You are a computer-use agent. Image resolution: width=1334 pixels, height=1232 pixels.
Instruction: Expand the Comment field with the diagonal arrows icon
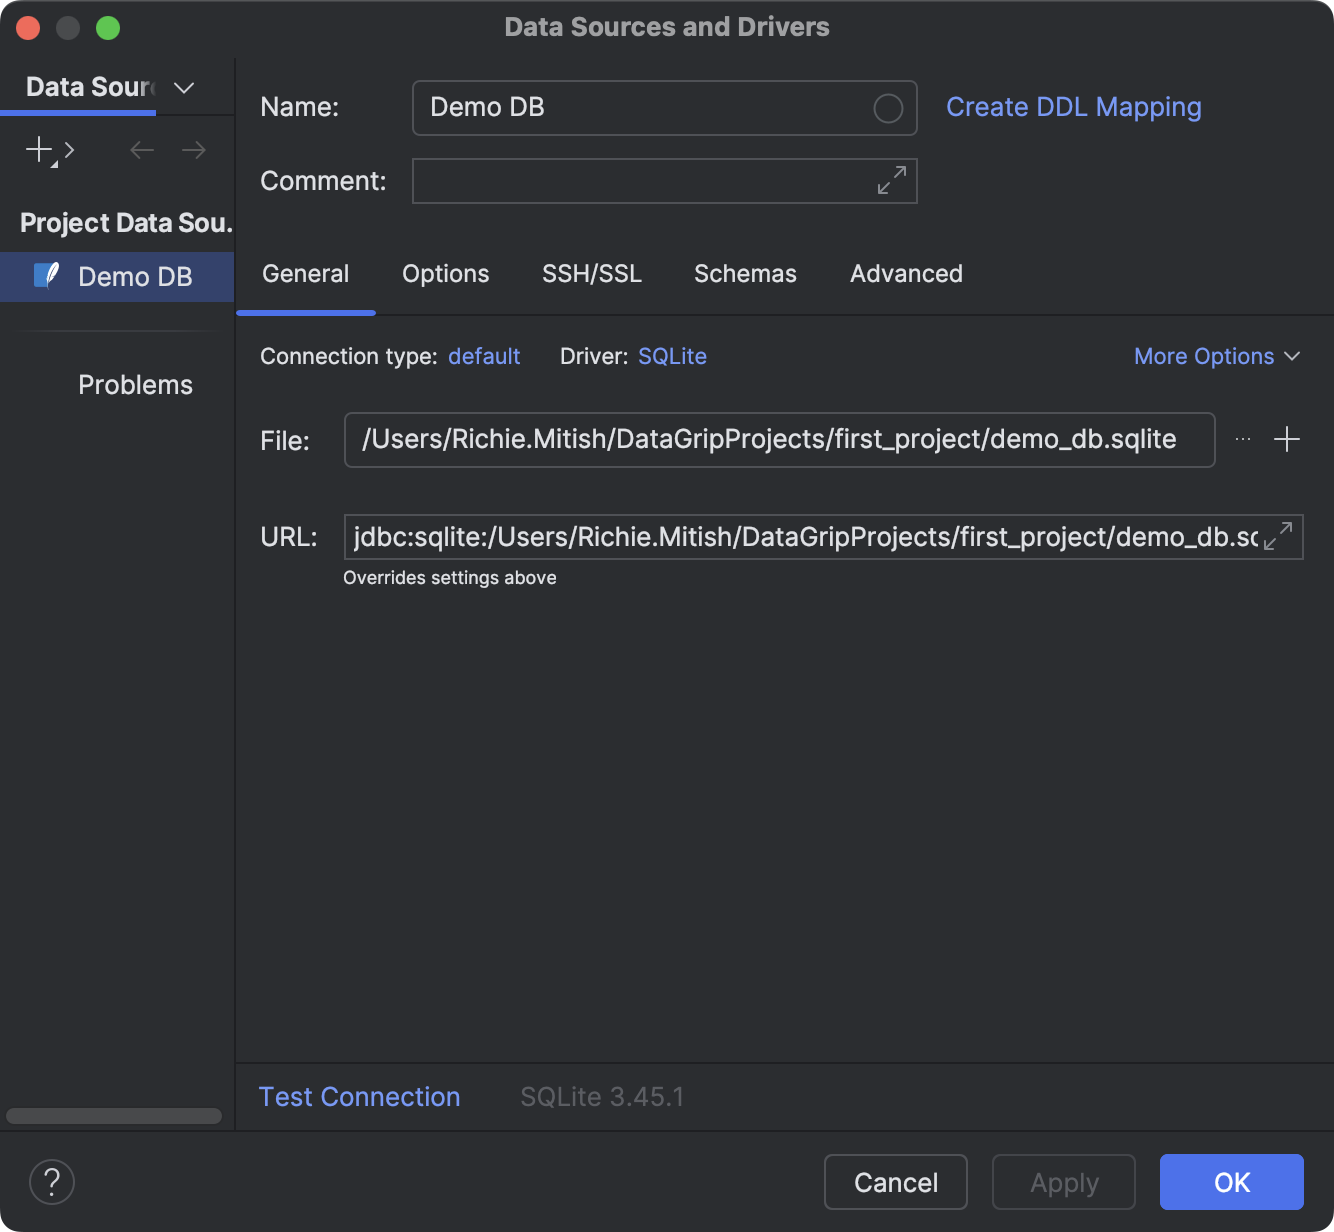point(890,181)
